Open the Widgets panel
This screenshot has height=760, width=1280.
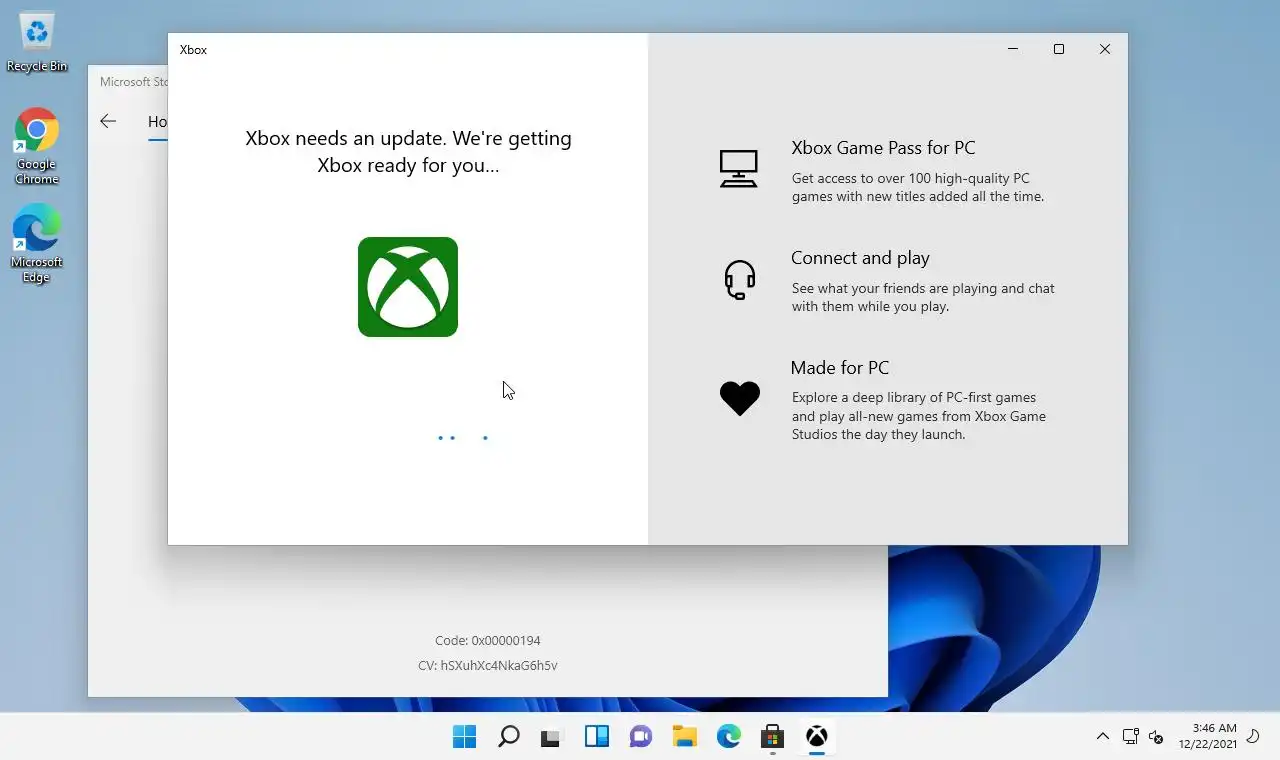pos(597,737)
